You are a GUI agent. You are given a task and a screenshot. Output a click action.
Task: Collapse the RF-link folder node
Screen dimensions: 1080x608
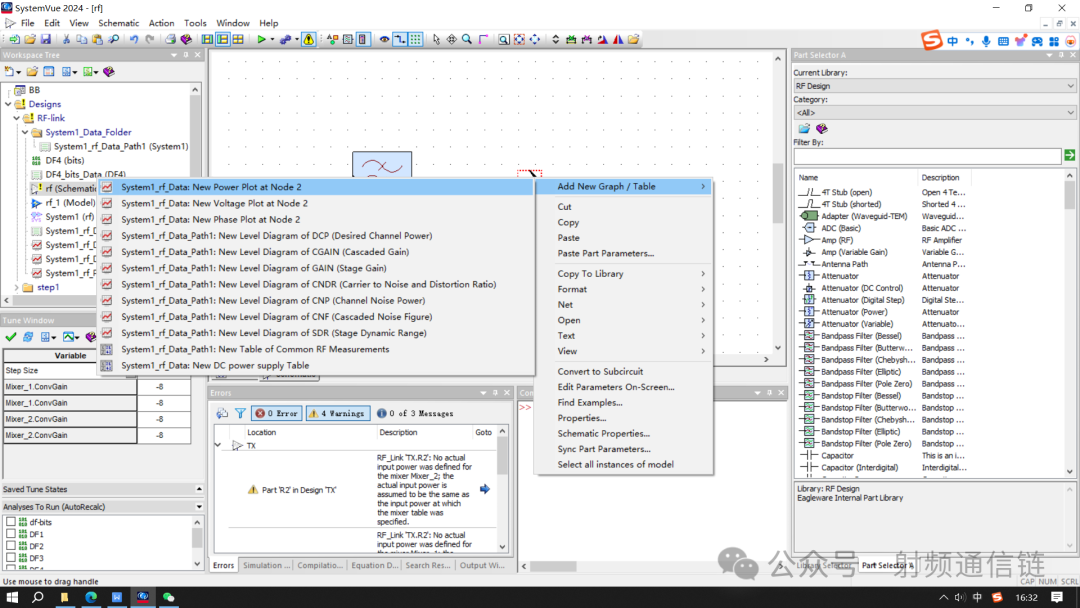(17, 118)
